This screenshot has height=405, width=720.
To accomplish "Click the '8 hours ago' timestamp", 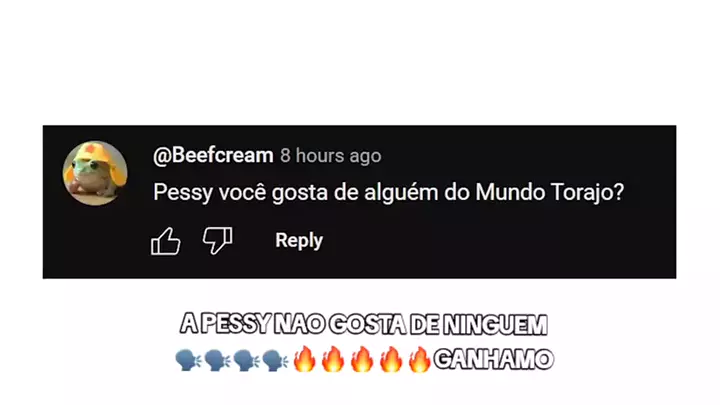I will pyautogui.click(x=331, y=156).
